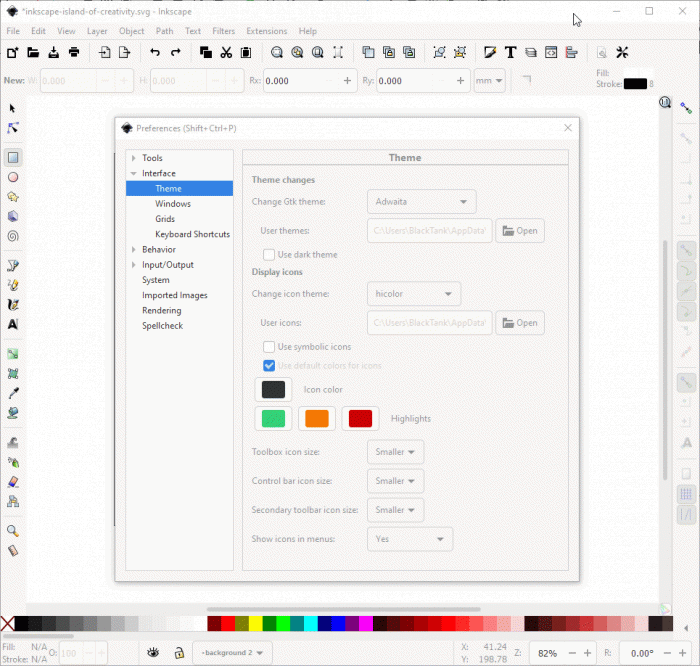Viewport: 700px width, 666px height.
Task: Pick the Circle/Ellipse tool
Action: click(x=13, y=177)
